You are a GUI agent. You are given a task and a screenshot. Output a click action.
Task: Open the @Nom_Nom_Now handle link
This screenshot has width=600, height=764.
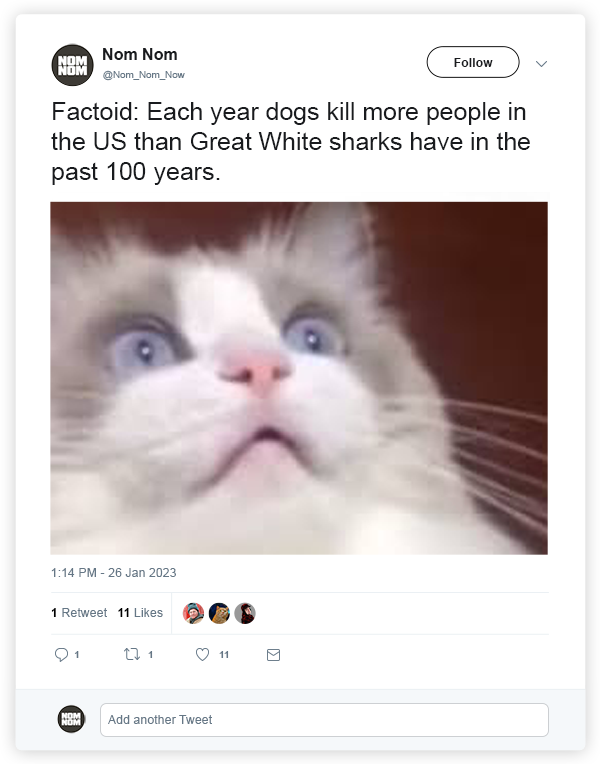(143, 75)
